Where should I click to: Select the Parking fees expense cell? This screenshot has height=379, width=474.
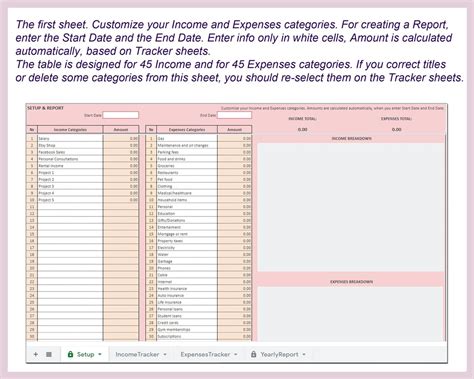(x=187, y=152)
